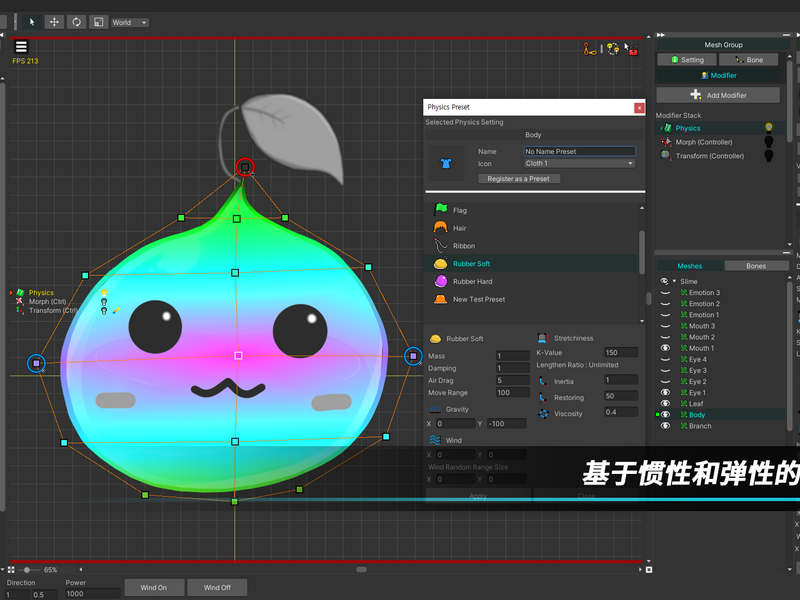Switch to the Modifier tab
This screenshot has height=600, width=800.
click(x=718, y=76)
